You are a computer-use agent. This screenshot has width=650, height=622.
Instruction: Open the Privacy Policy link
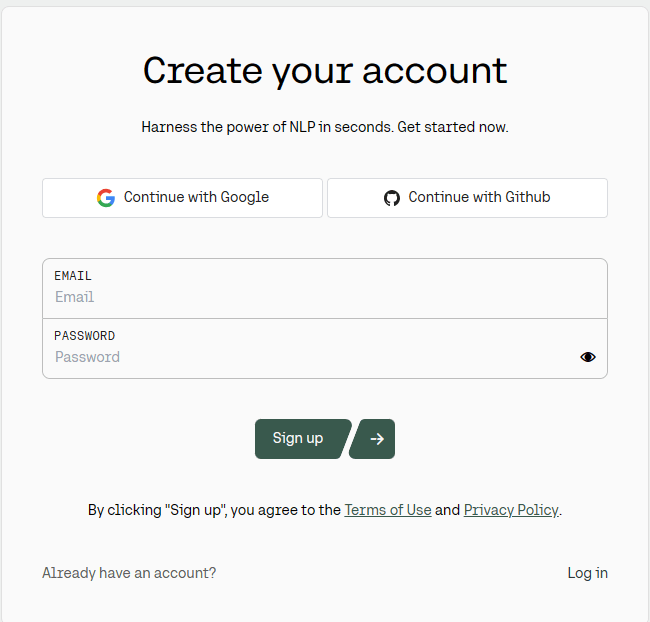pyautogui.click(x=511, y=510)
